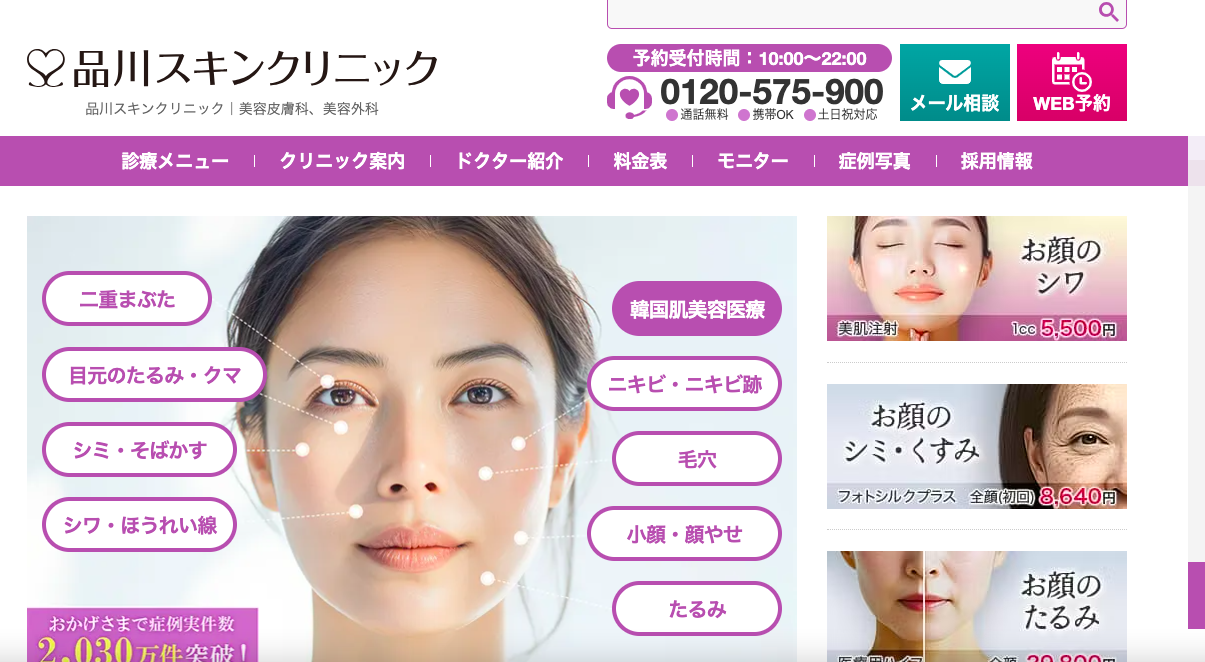Viewport: 1205px width, 662px height.
Task: Open the お顔のシミ・くすみ banner
Action: (x=977, y=446)
